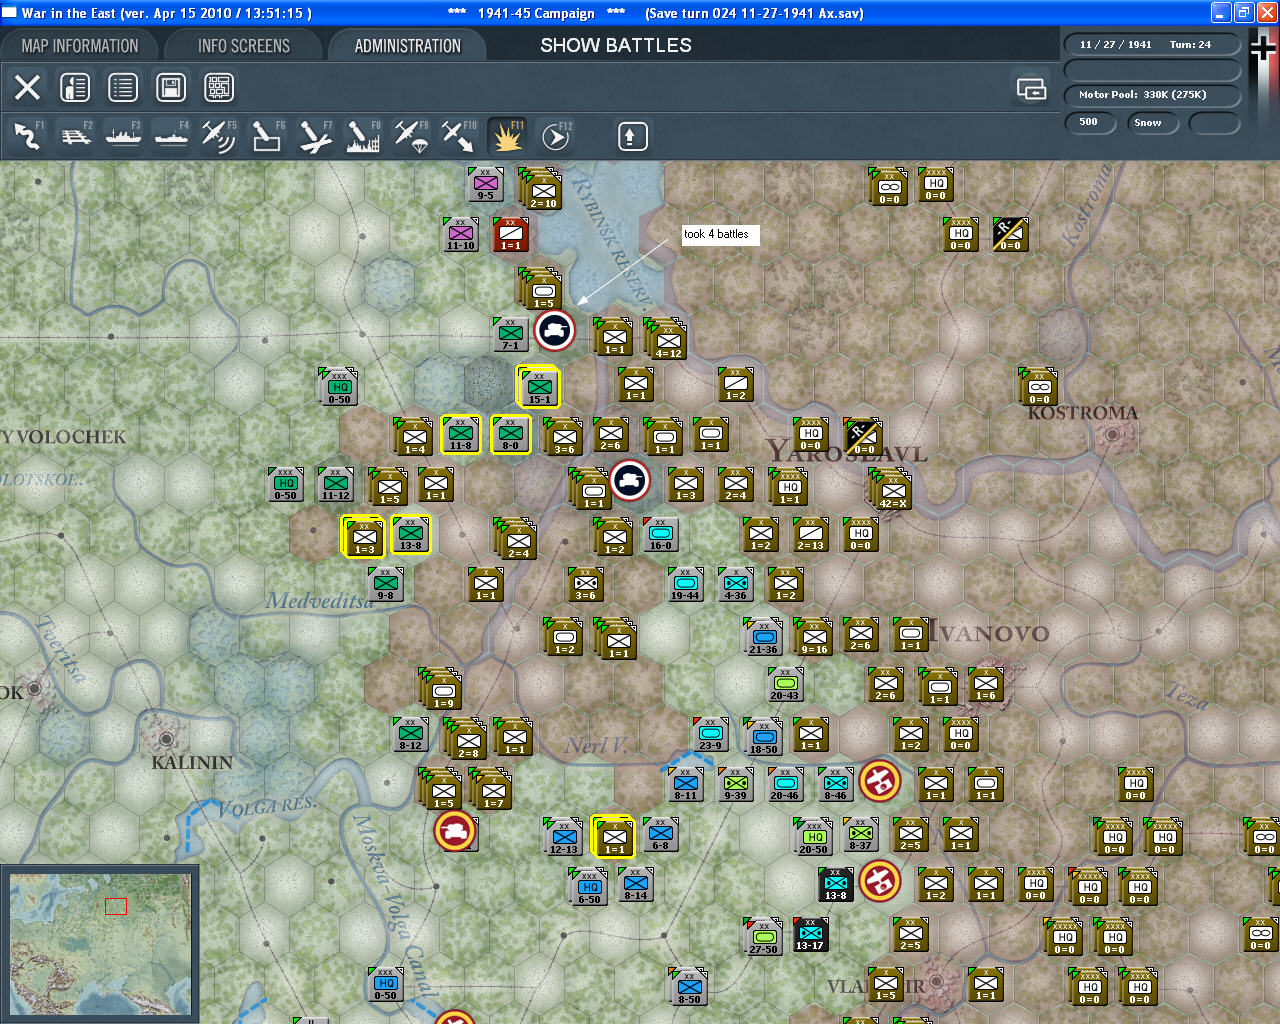Select the F1 move mode icon

click(x=27, y=136)
